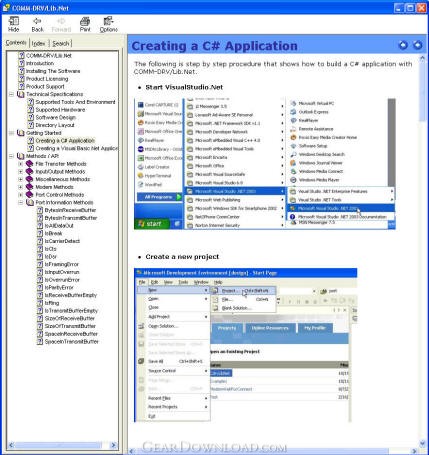
Task: Open the Supported Hardware topic
Action: 60,110
